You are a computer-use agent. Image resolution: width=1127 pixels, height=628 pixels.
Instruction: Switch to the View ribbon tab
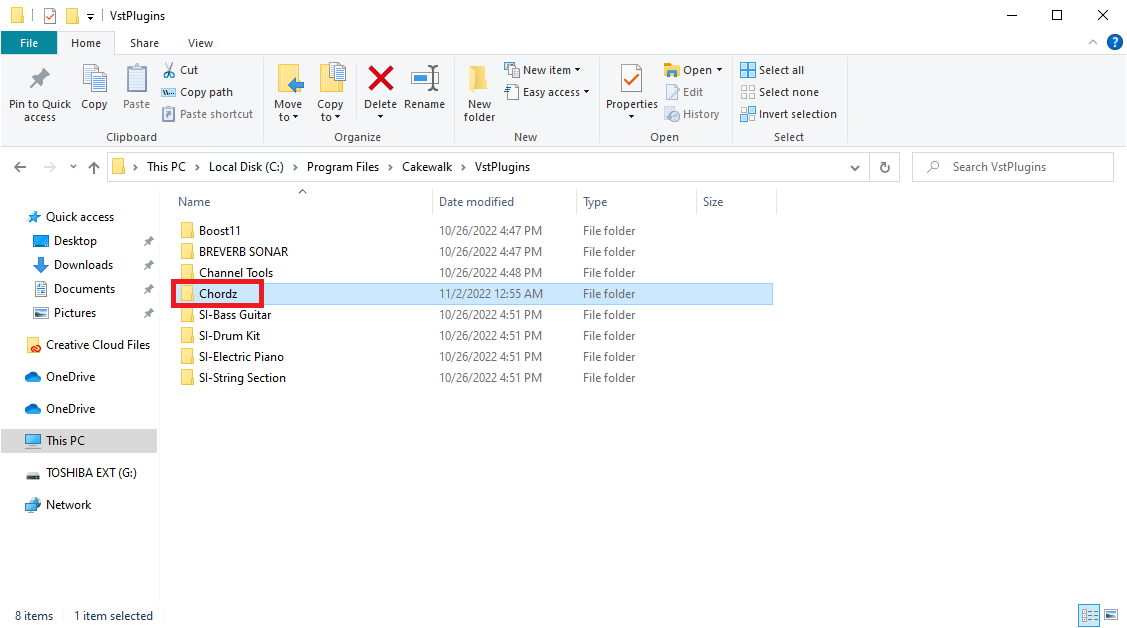point(200,43)
